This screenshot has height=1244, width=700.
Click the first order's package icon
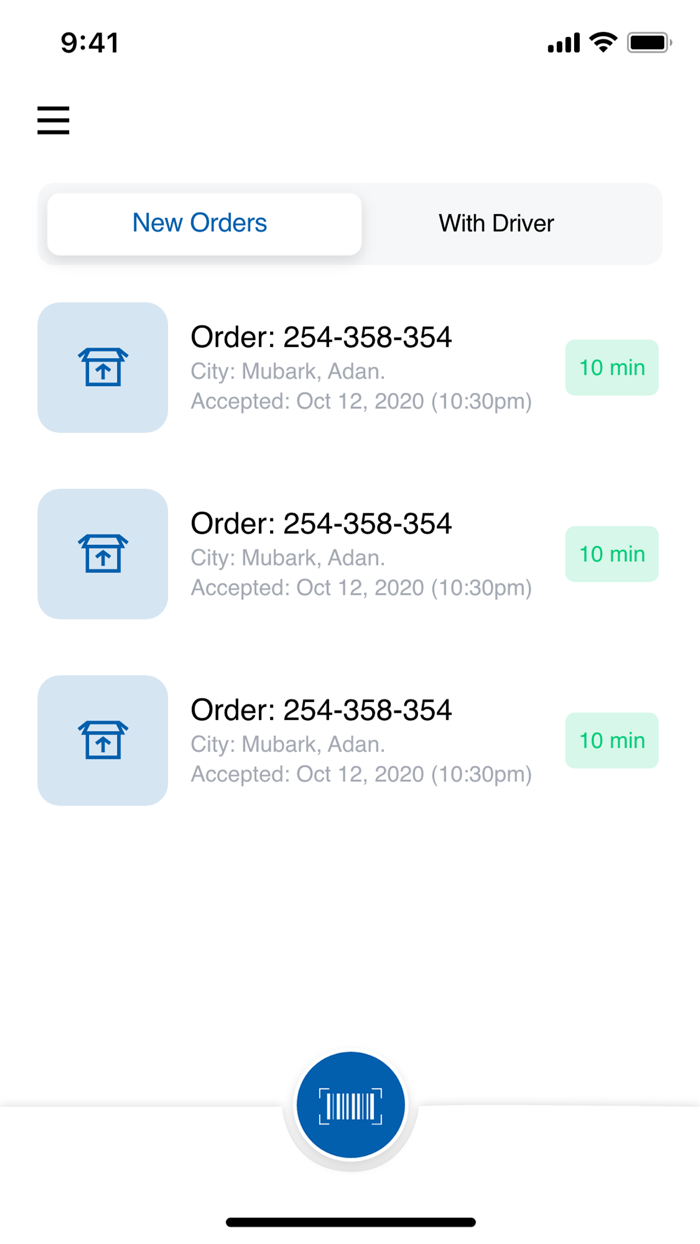[102, 367]
